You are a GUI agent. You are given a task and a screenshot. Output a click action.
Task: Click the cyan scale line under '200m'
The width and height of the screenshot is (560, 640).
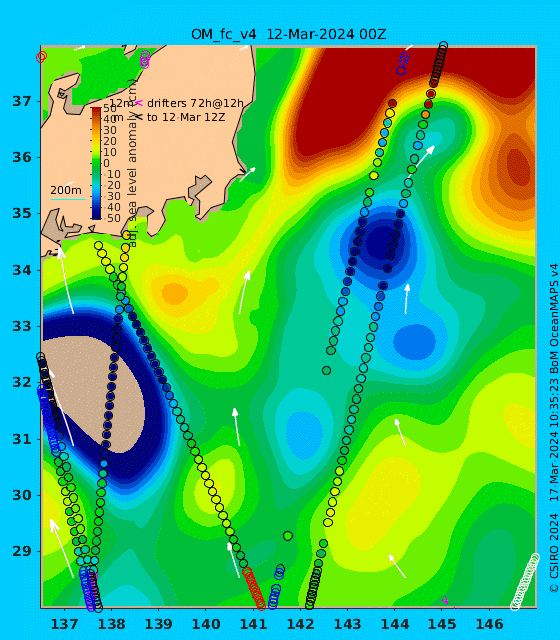[67, 200]
